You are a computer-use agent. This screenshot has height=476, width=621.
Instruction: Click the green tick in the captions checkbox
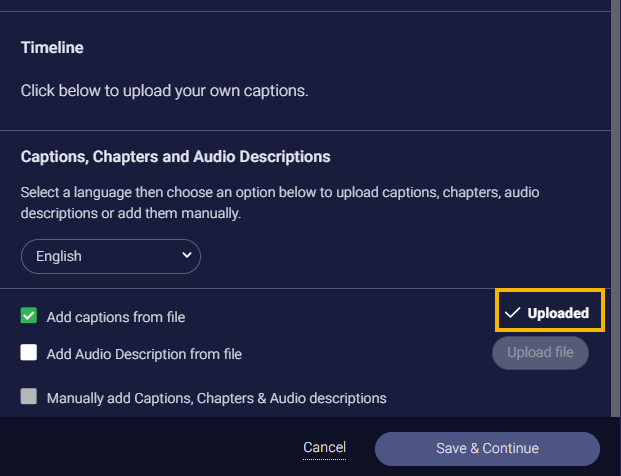click(29, 316)
